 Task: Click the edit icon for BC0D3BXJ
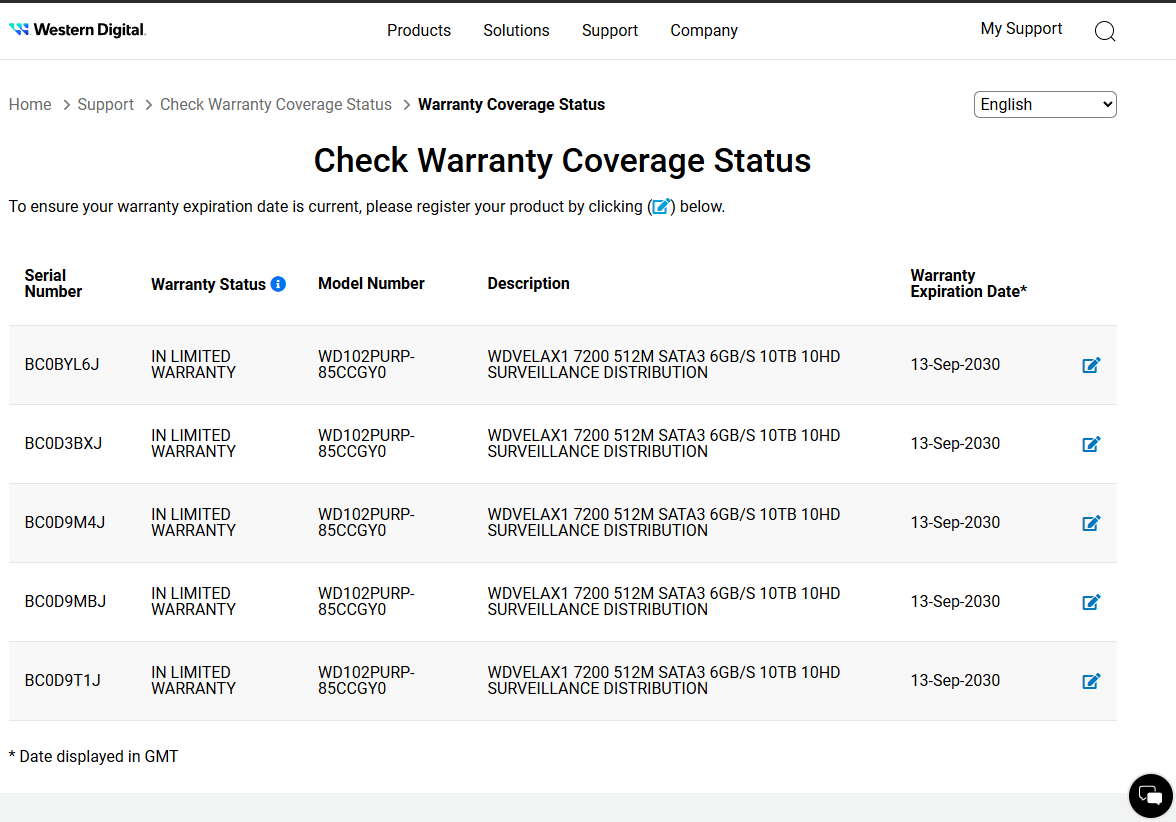coord(1091,444)
